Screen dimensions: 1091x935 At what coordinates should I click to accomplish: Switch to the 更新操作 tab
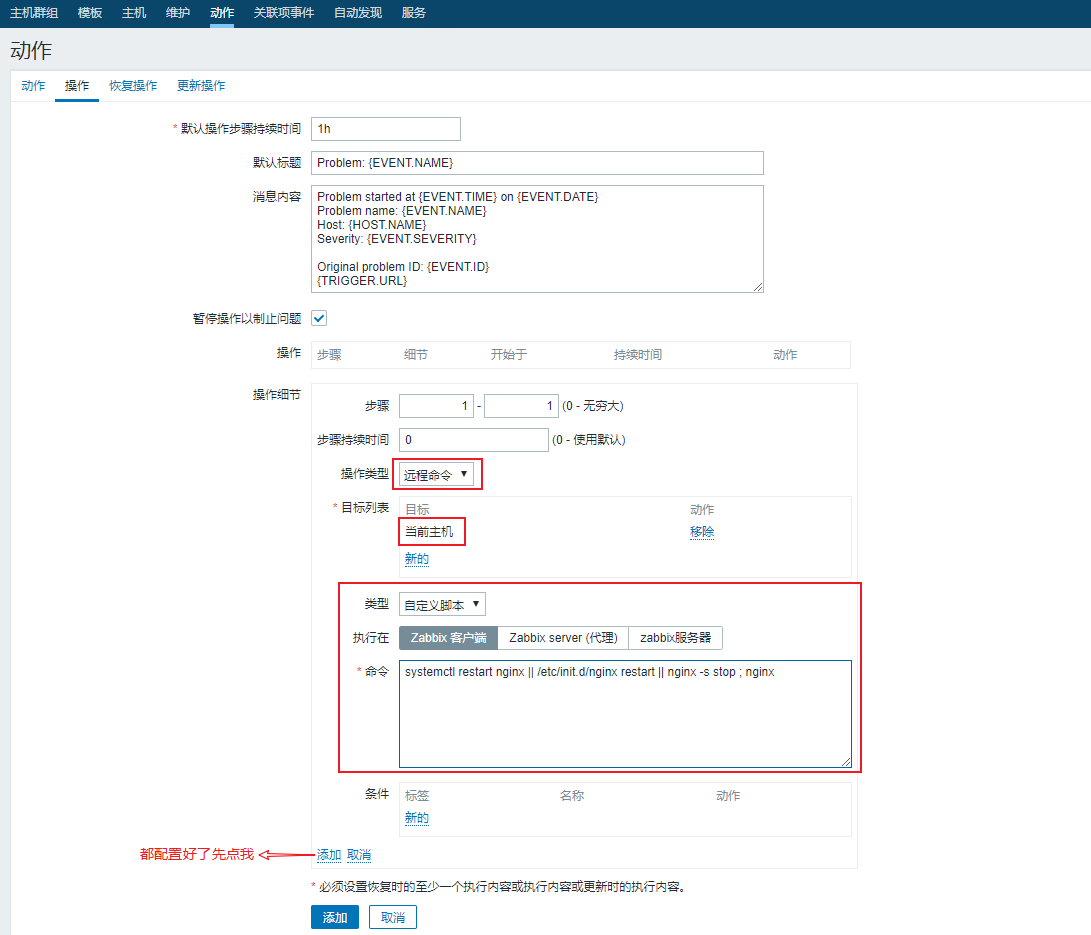[201, 86]
